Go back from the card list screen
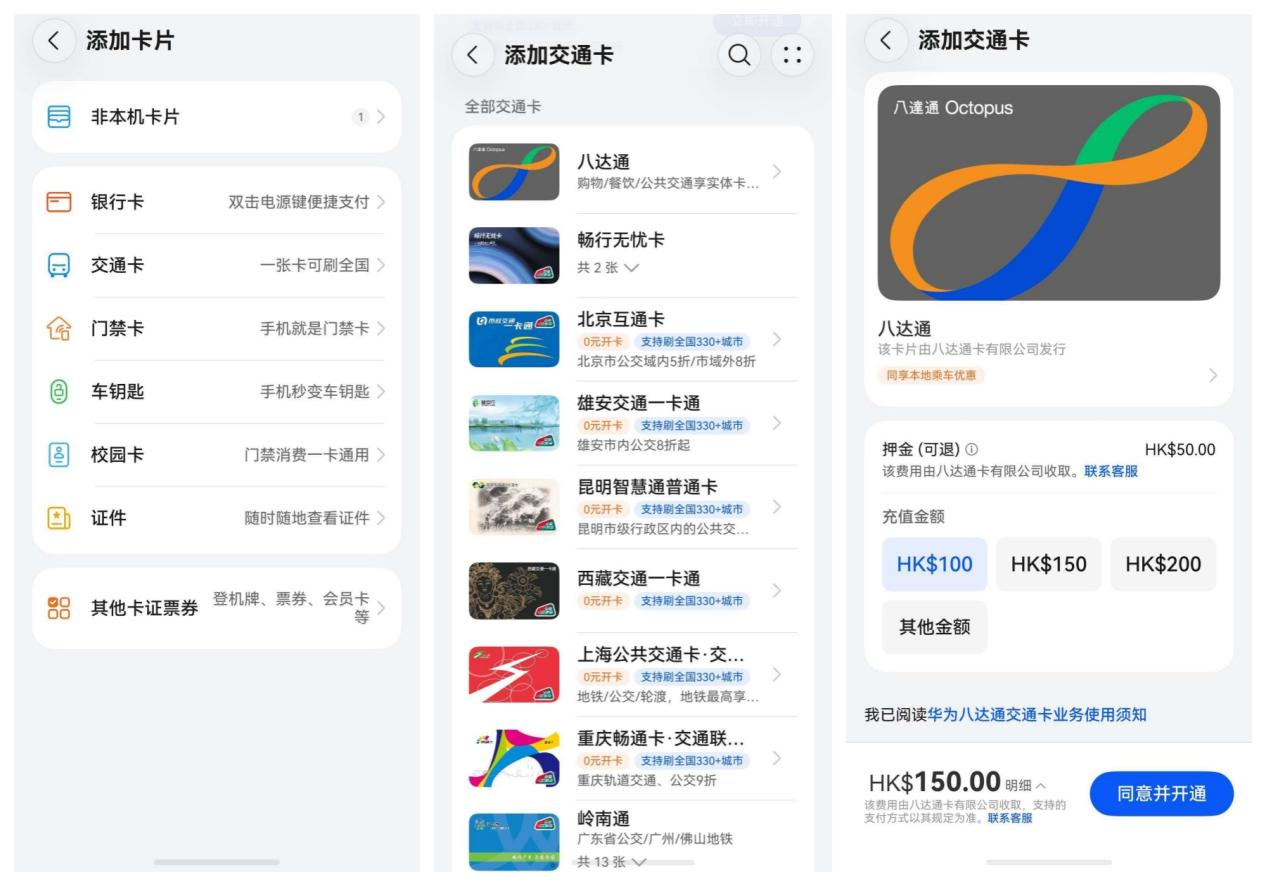Viewport: 1266px width, 886px height. (474, 54)
